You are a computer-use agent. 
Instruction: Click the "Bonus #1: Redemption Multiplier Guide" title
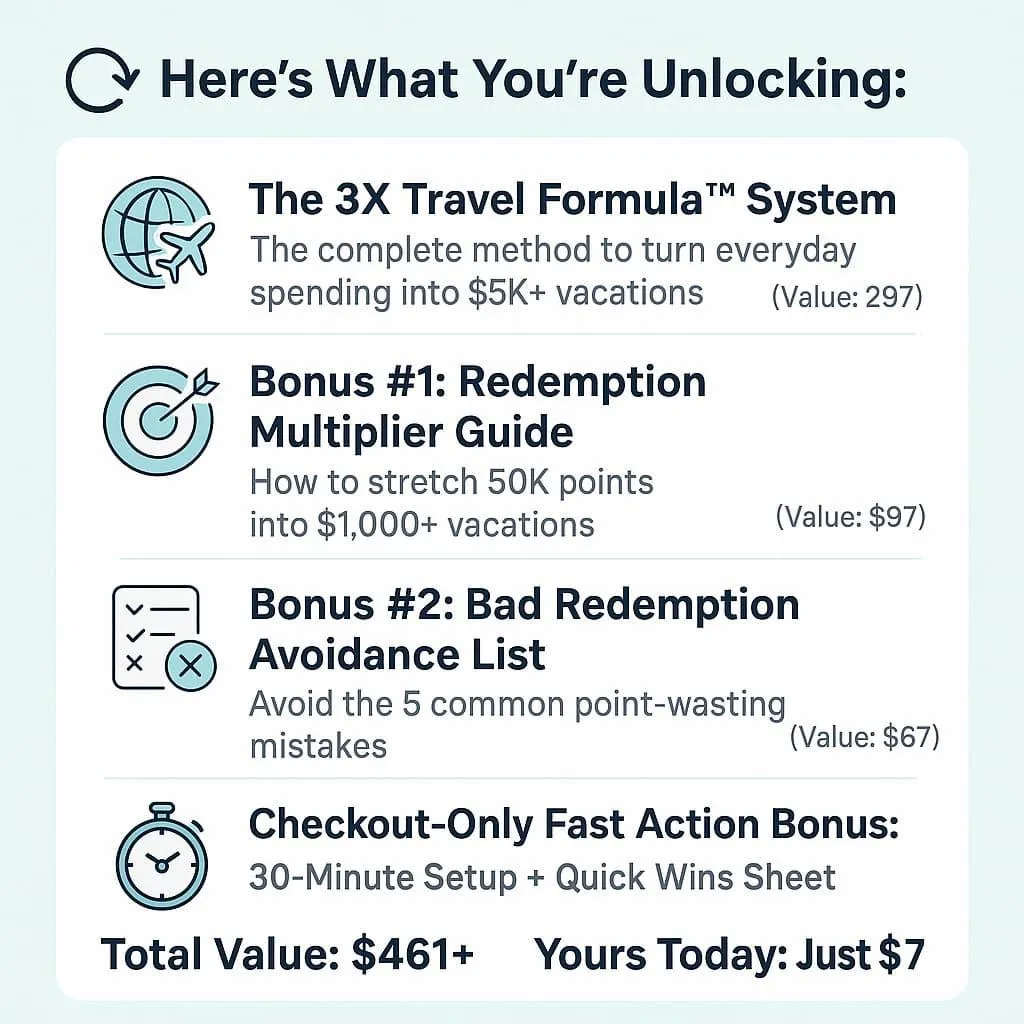[x=477, y=406]
